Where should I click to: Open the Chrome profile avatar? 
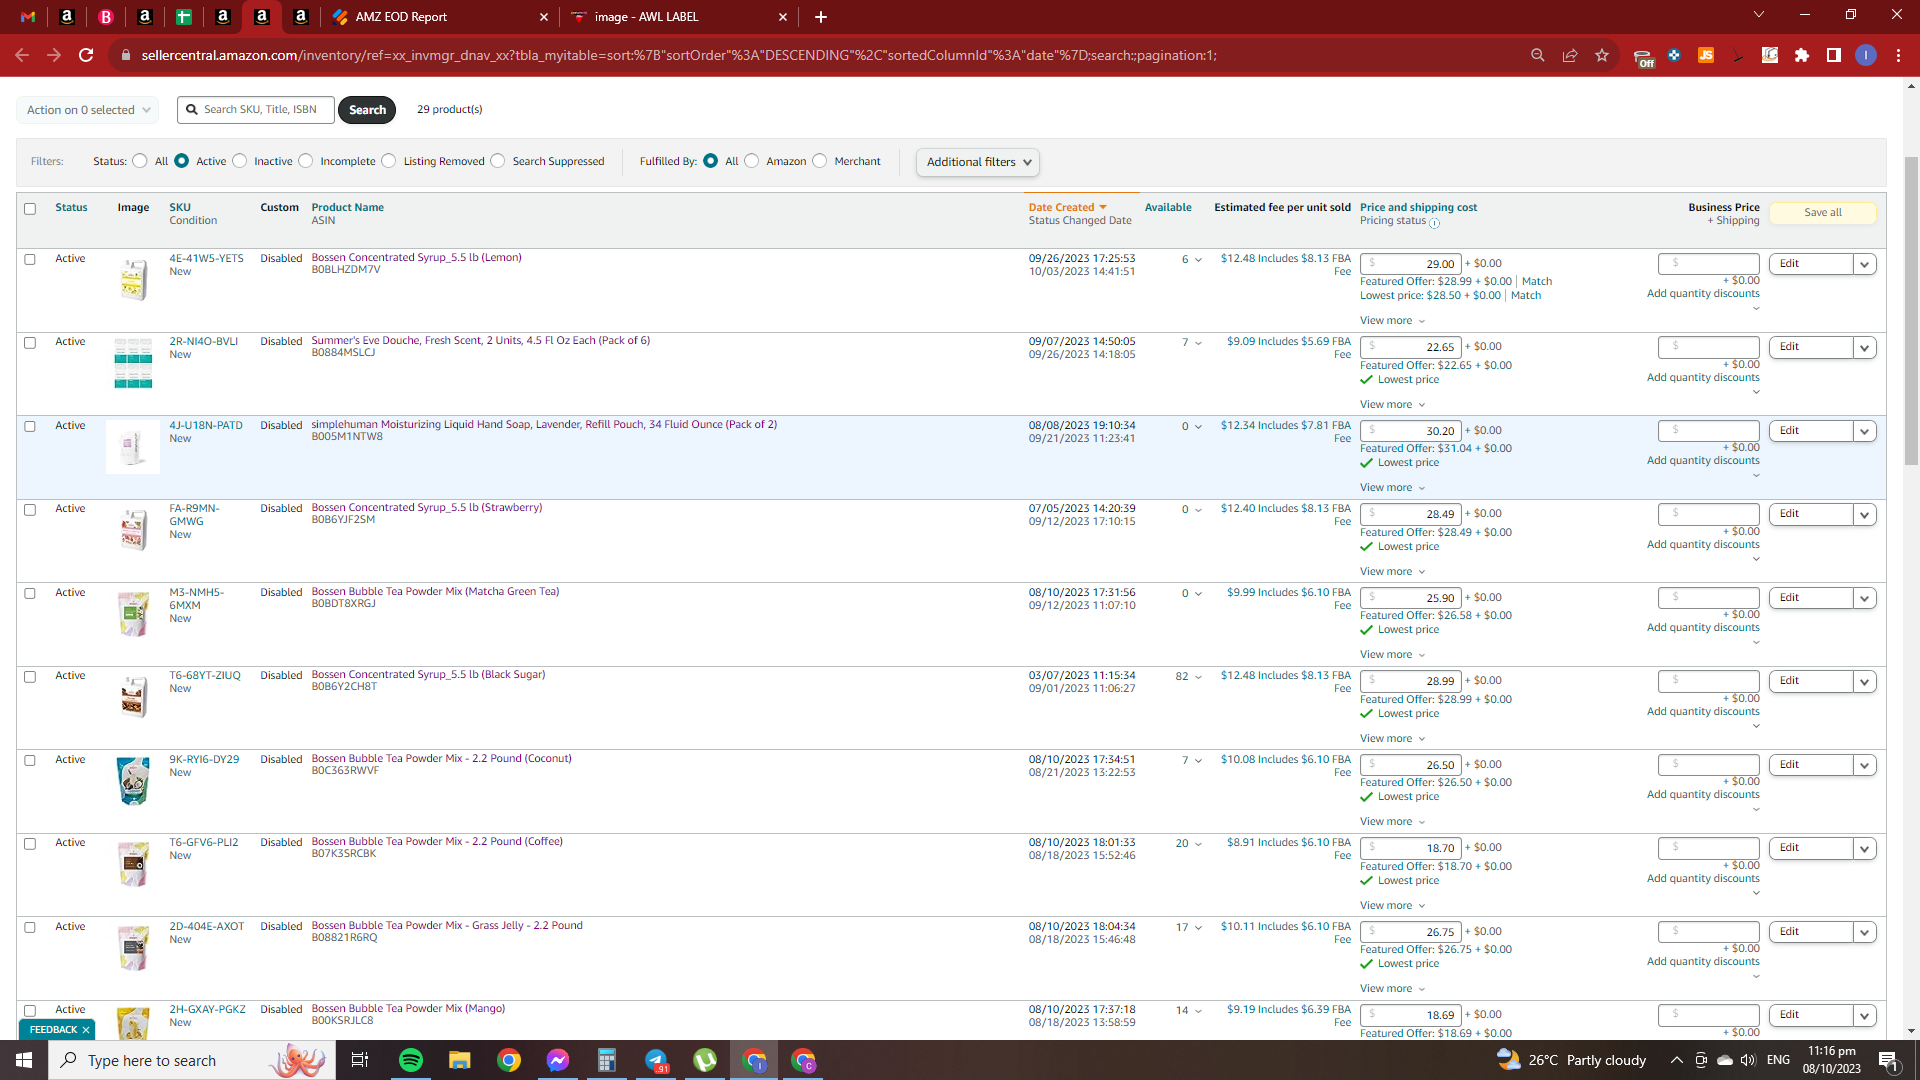click(1866, 55)
